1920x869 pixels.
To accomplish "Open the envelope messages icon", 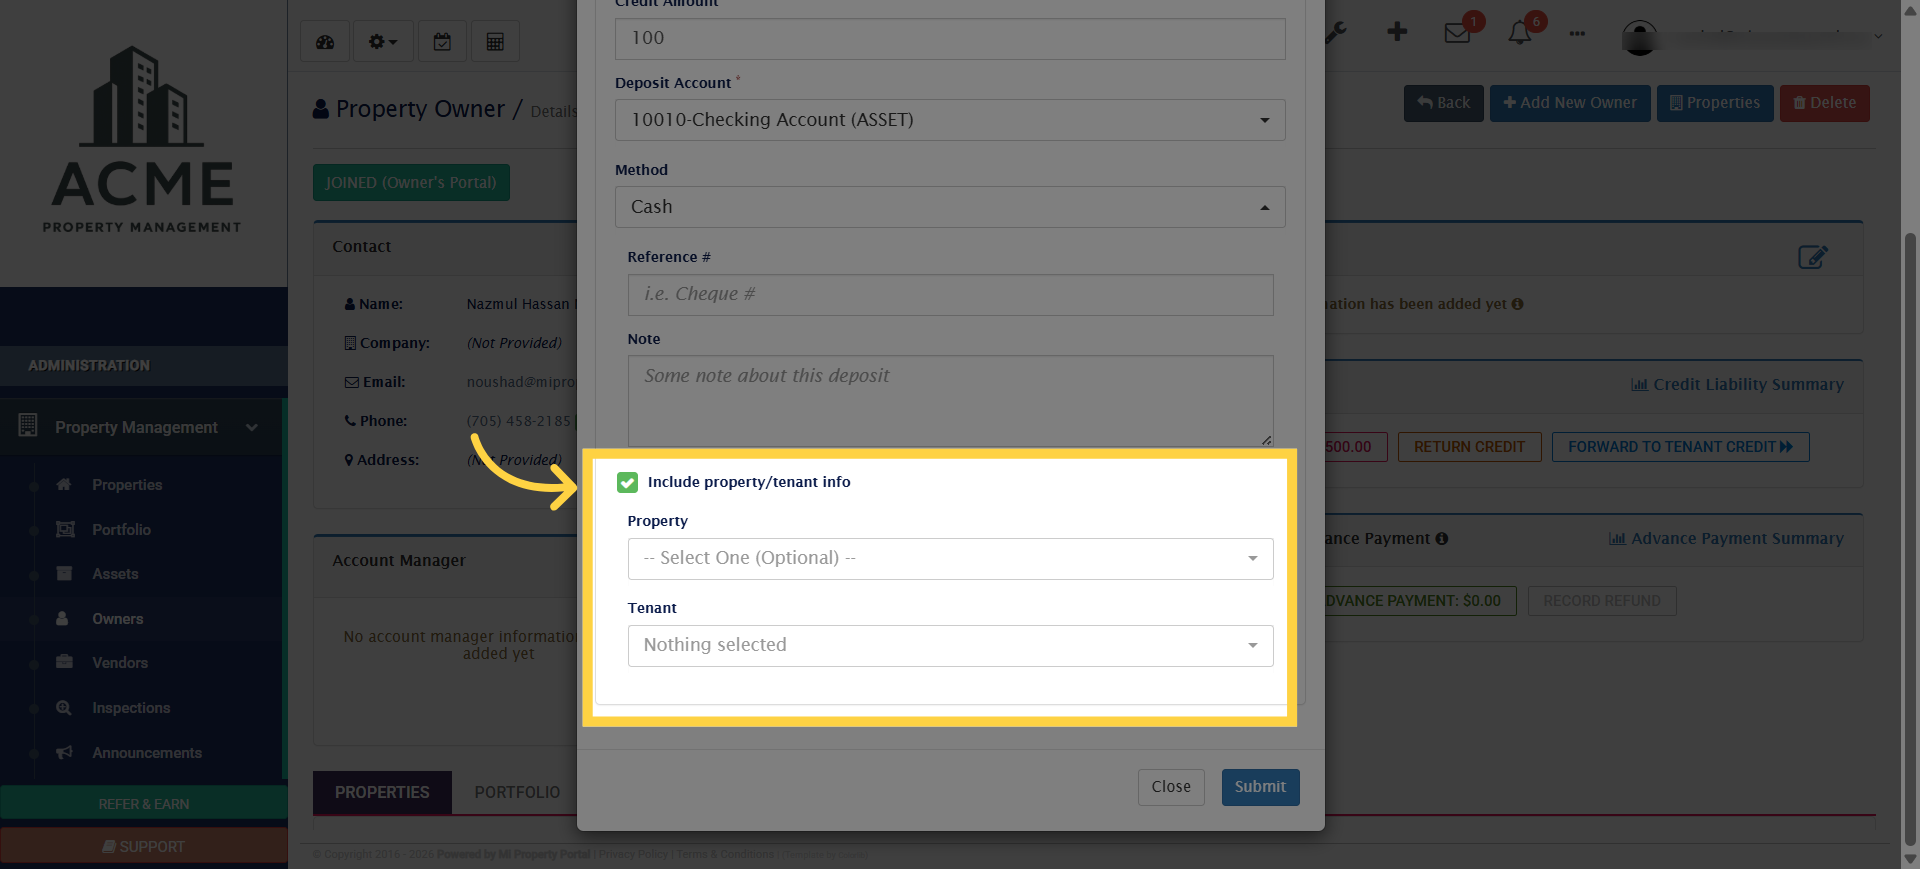I will pos(1457,33).
